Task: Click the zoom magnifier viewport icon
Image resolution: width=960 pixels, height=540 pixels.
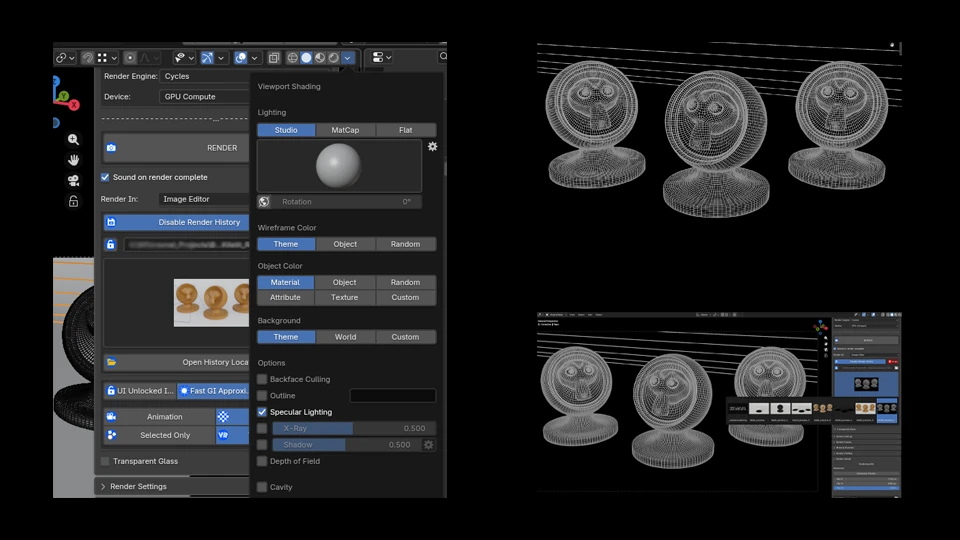Action: [73, 140]
